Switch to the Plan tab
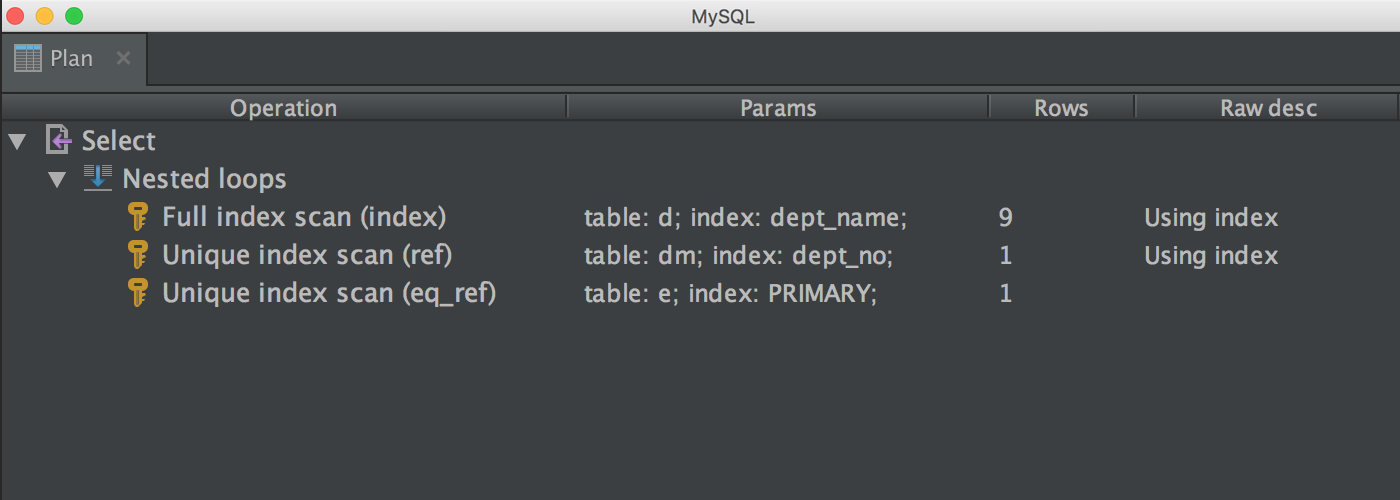 click(x=74, y=59)
